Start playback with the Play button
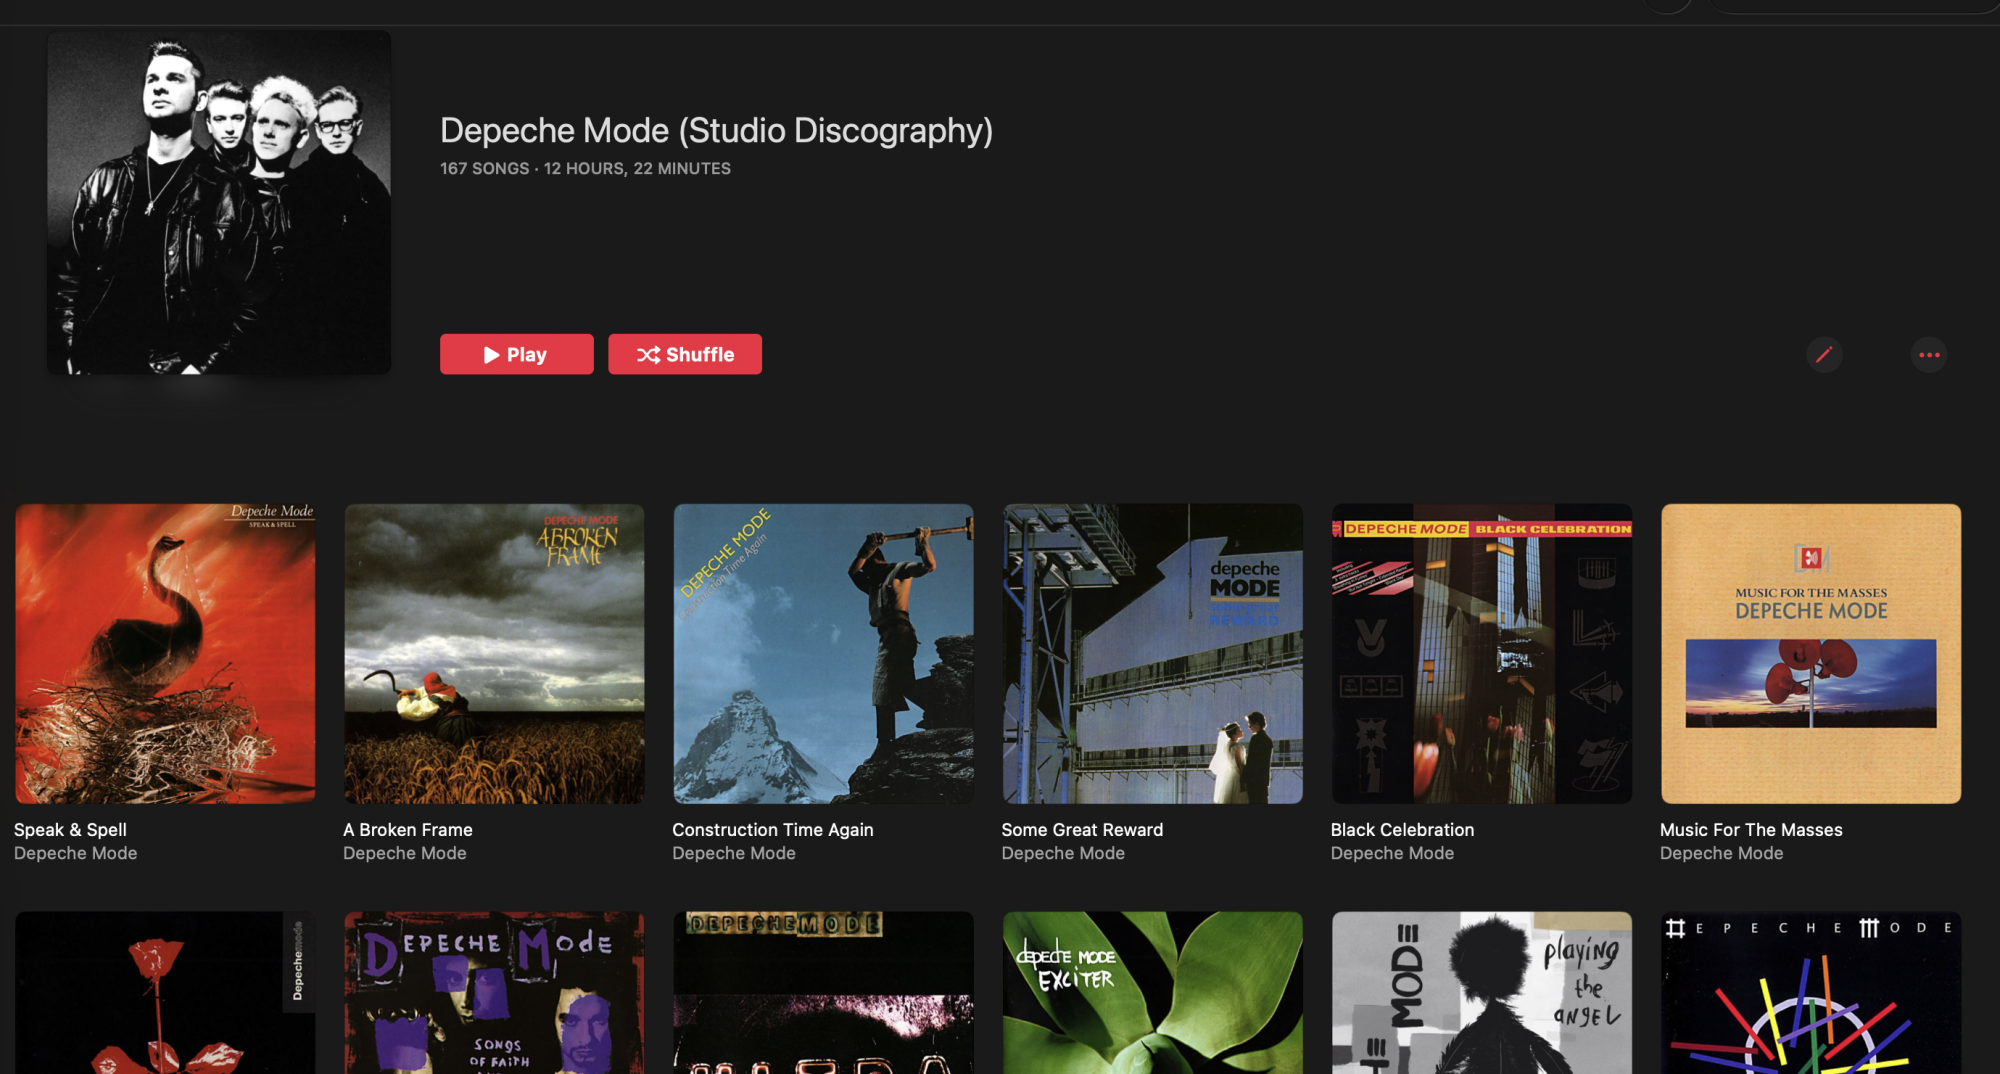Screen dimensions: 2000x1074 click(x=516, y=354)
